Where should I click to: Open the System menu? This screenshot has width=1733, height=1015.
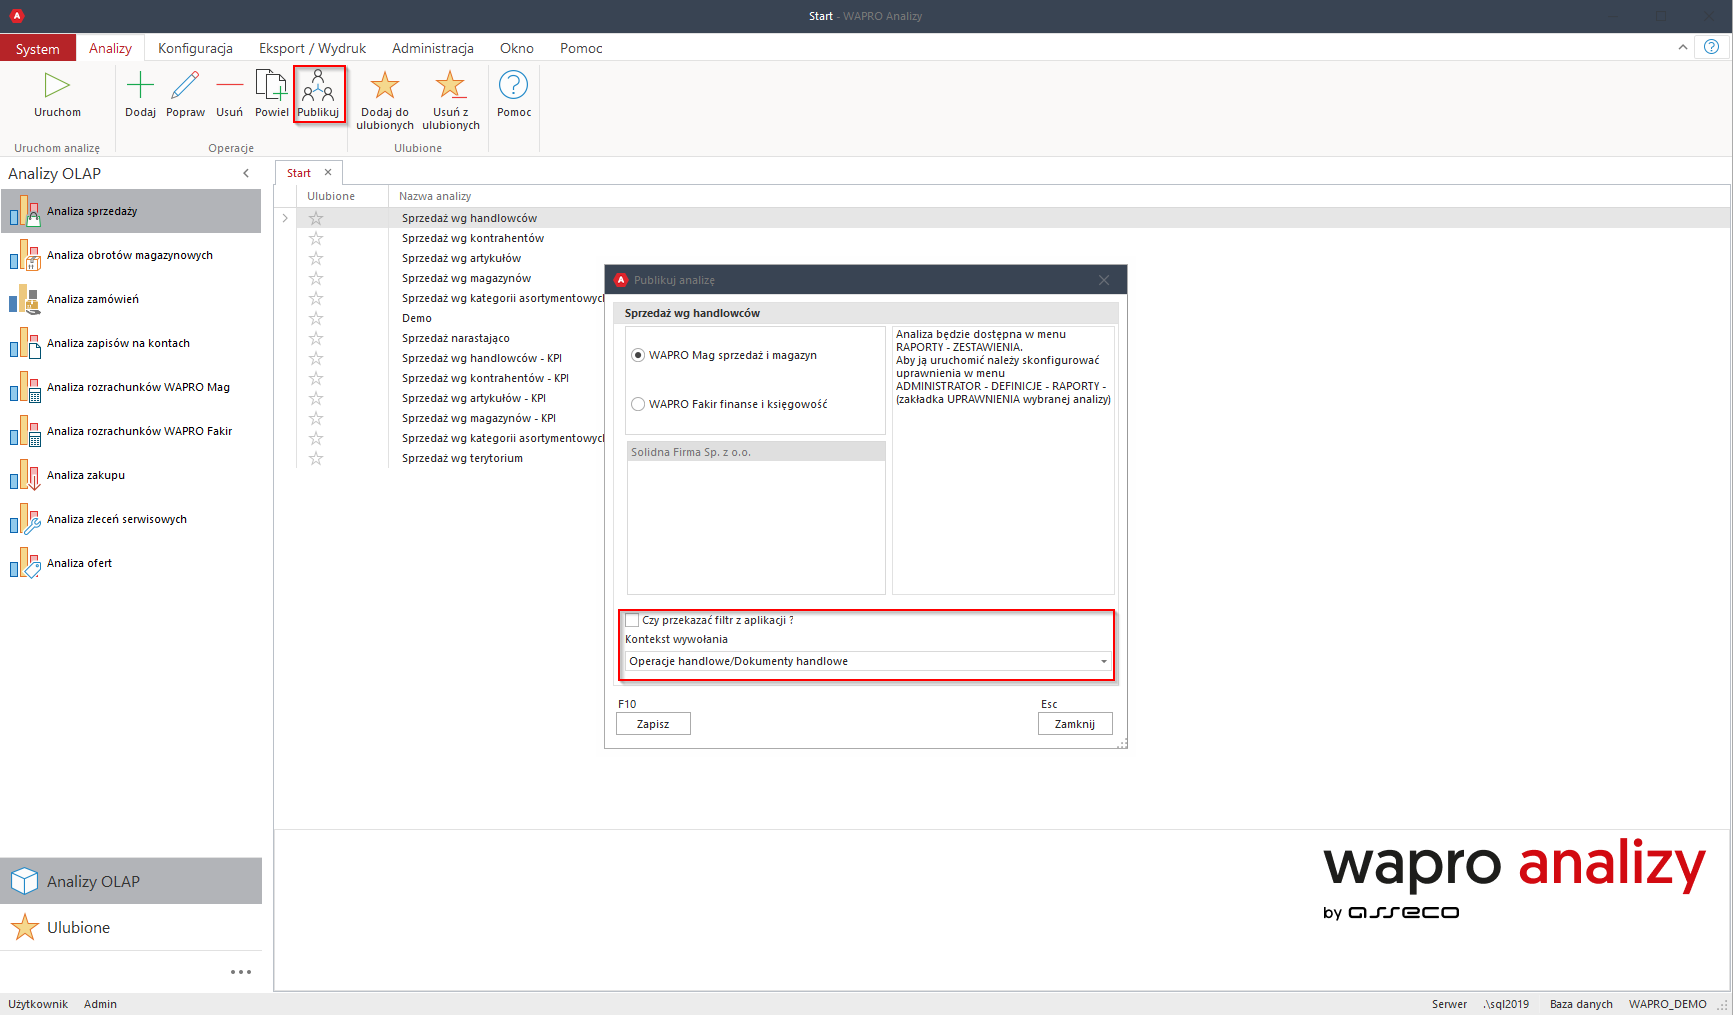(x=38, y=48)
